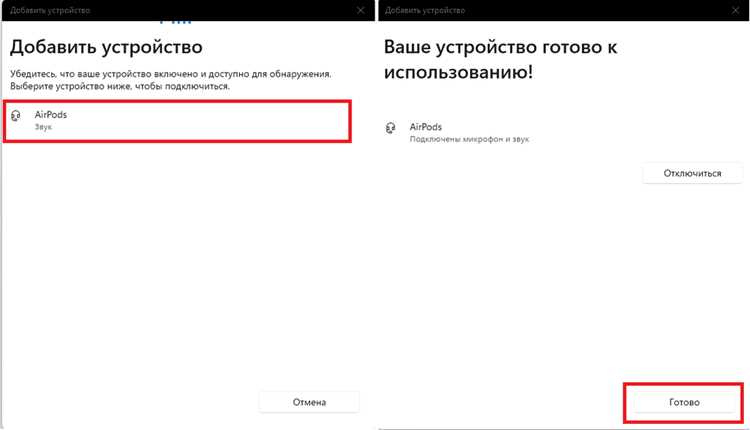The image size is (750, 430).
Task: Click 'Добавить устройство' heading in left dialog
Action: point(106,47)
